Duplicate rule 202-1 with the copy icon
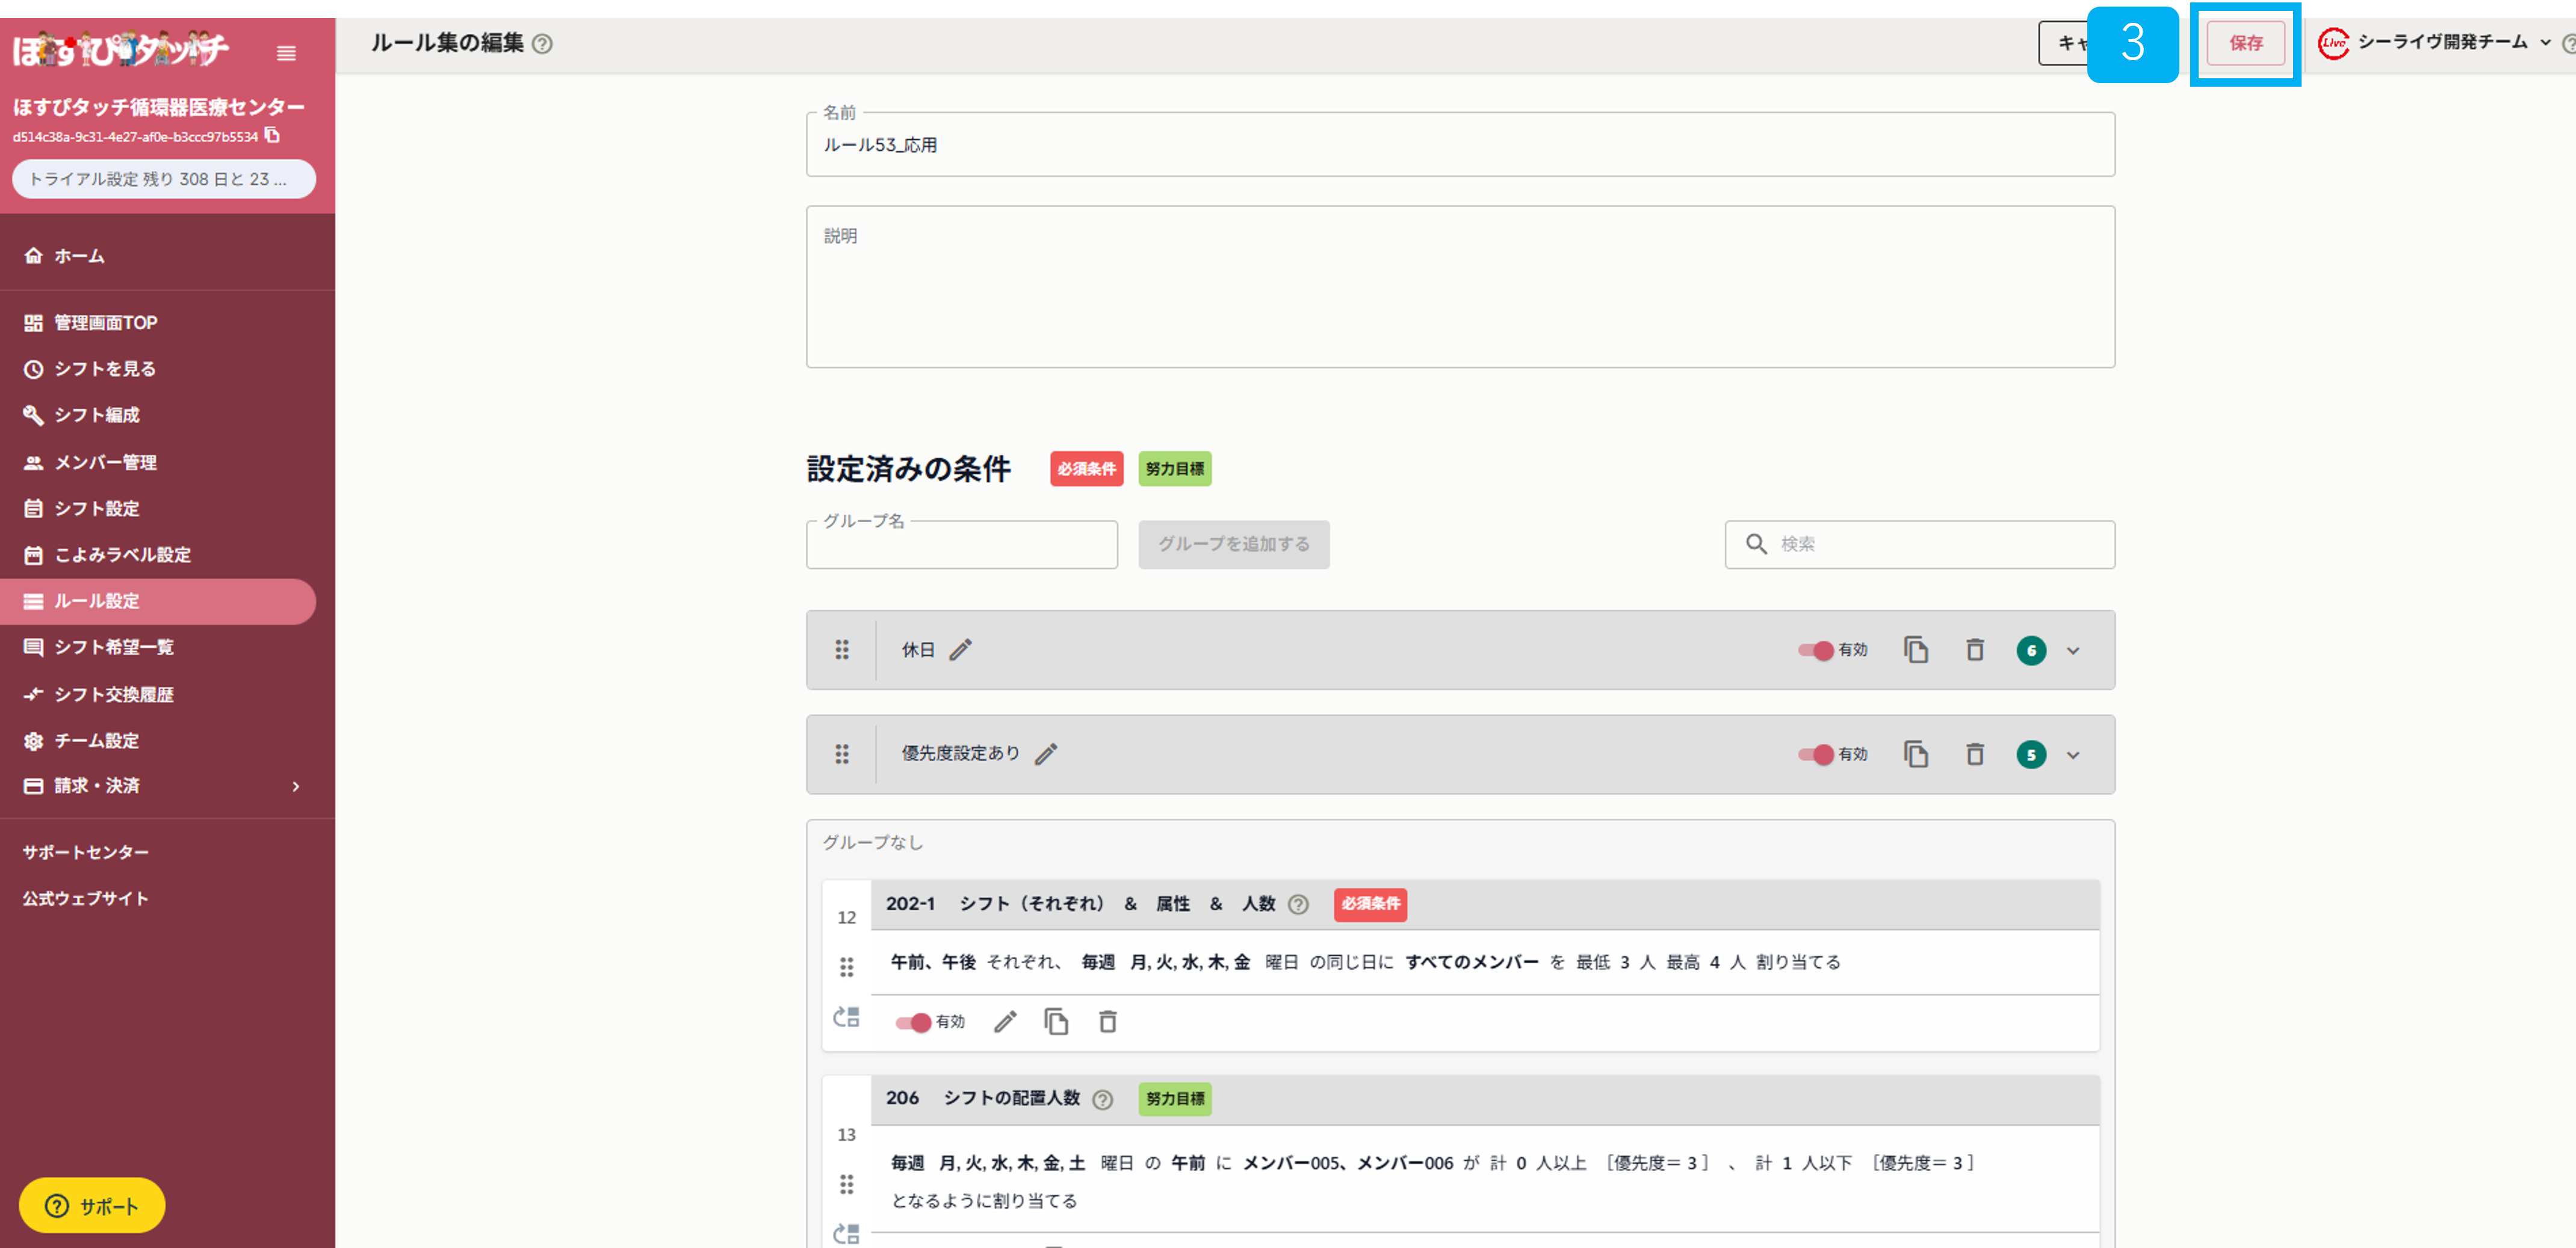 (1056, 1021)
